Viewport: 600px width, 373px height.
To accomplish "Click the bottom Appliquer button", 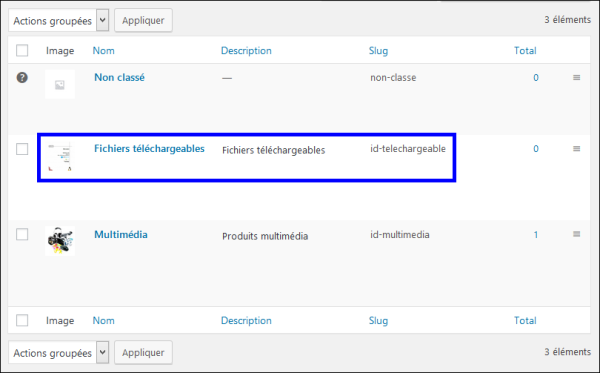I will [x=143, y=352].
